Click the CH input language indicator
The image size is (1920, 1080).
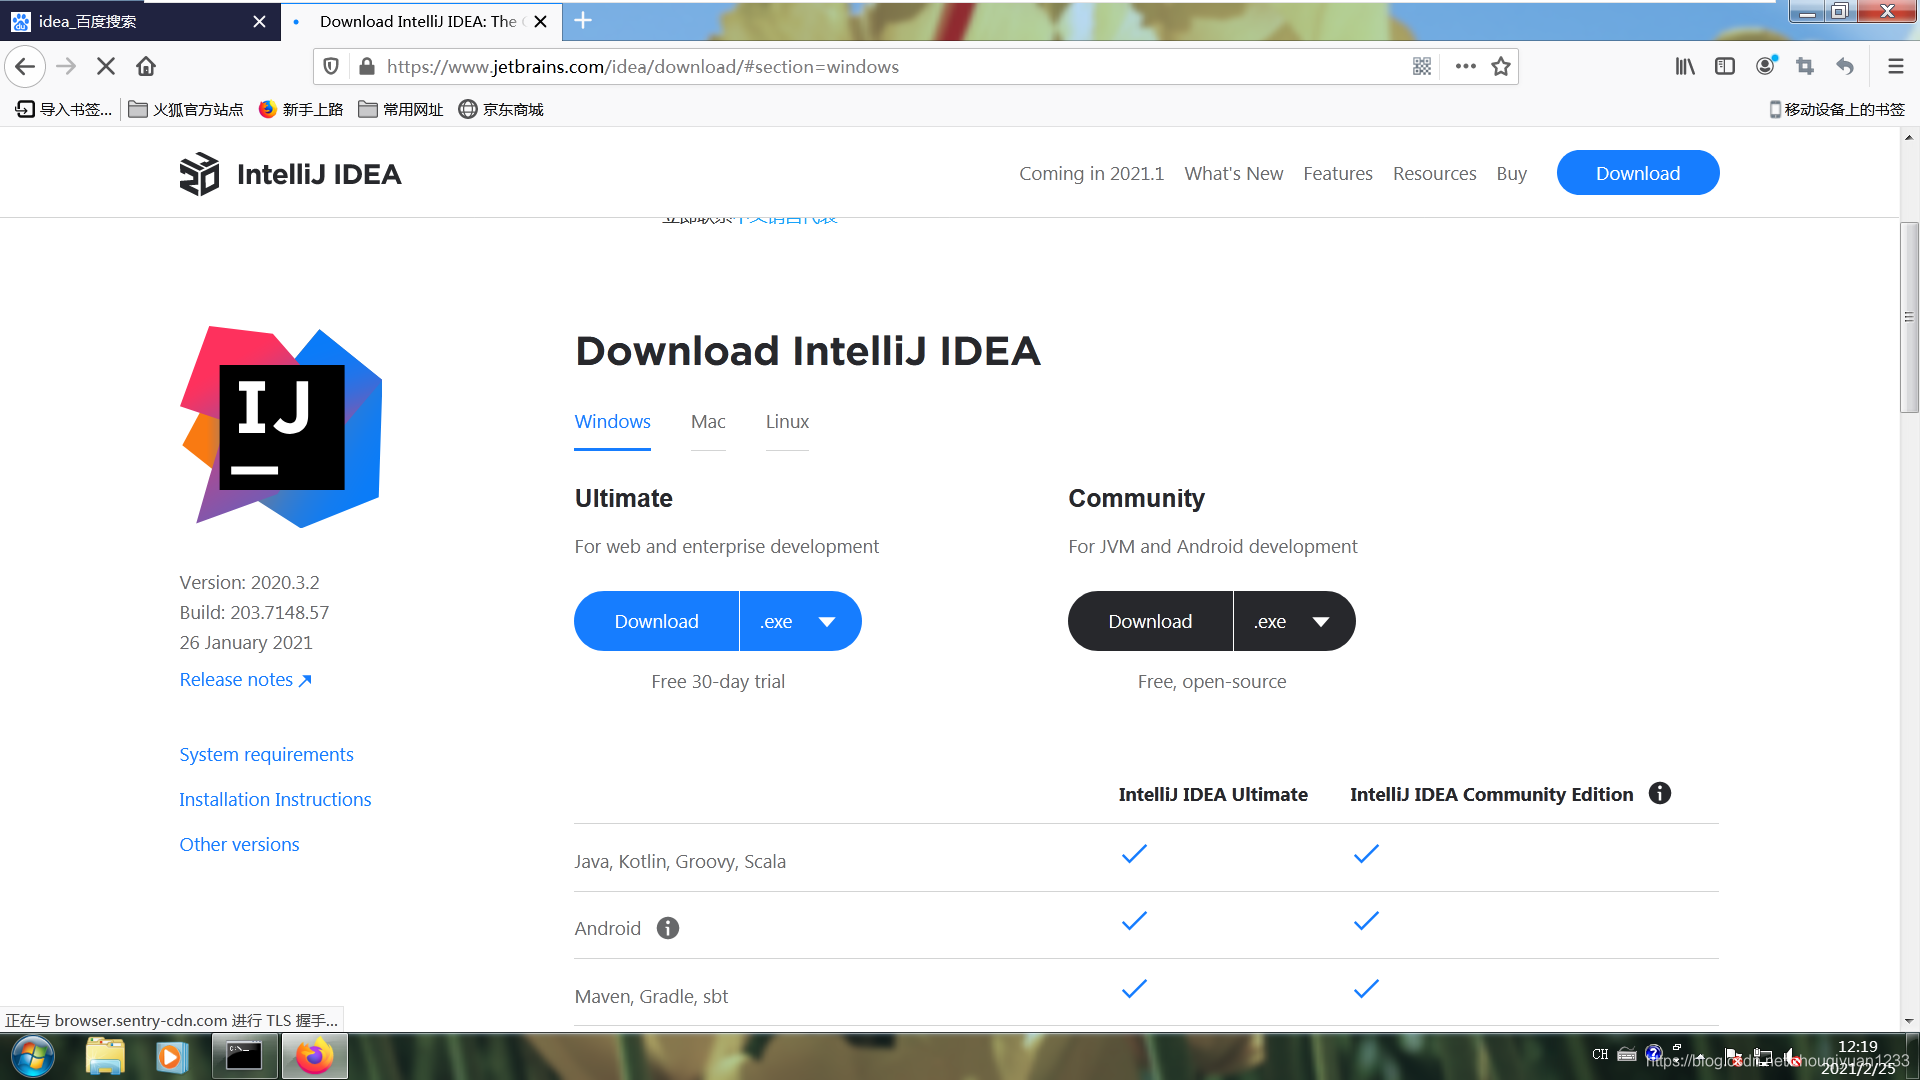click(x=1600, y=1054)
